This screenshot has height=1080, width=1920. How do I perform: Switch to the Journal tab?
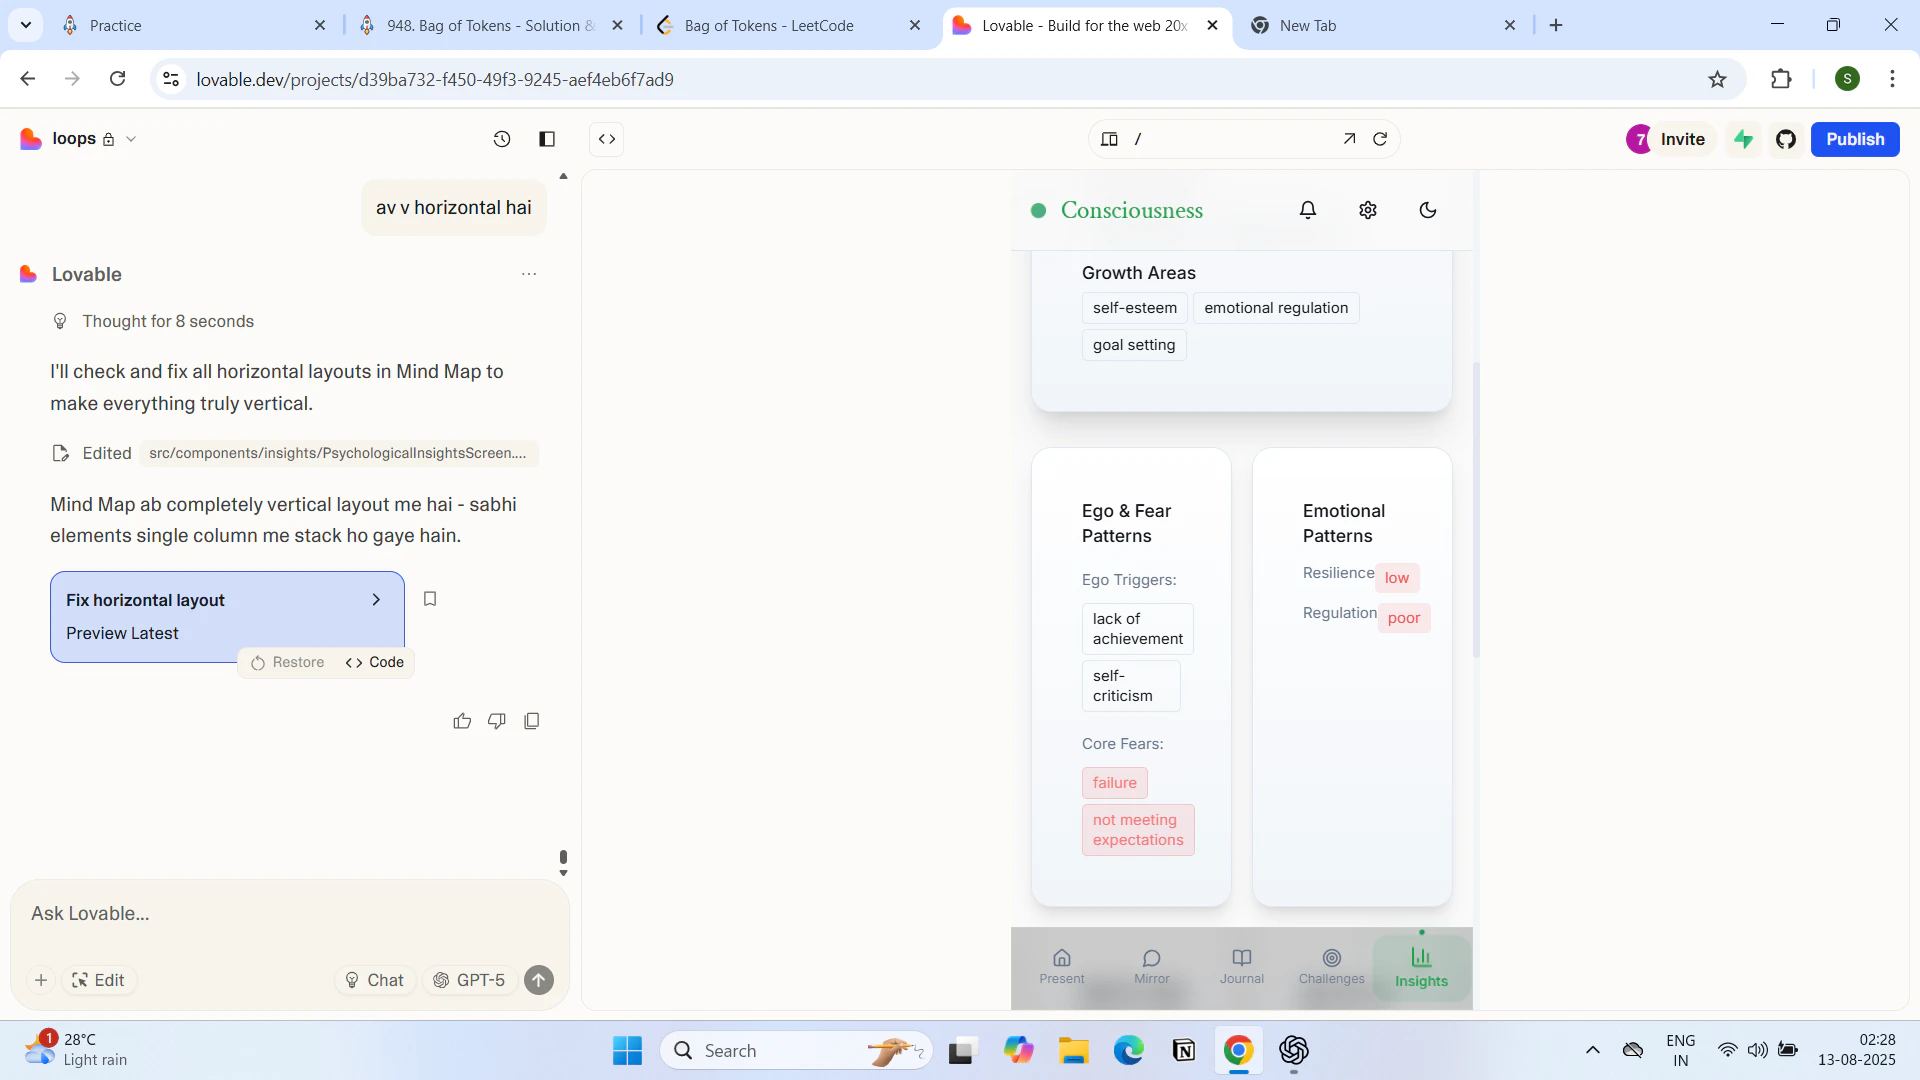pyautogui.click(x=1241, y=966)
